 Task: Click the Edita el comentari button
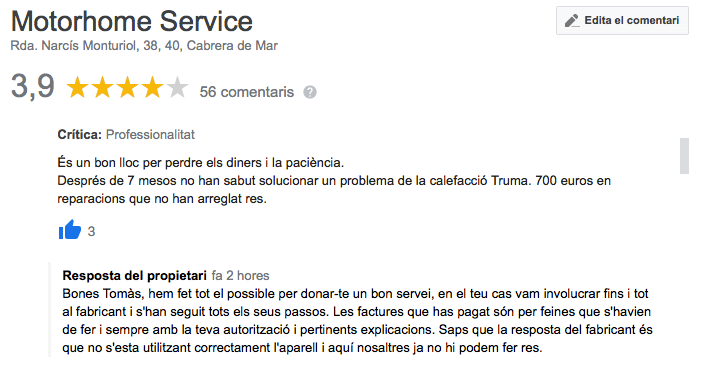coord(622,20)
